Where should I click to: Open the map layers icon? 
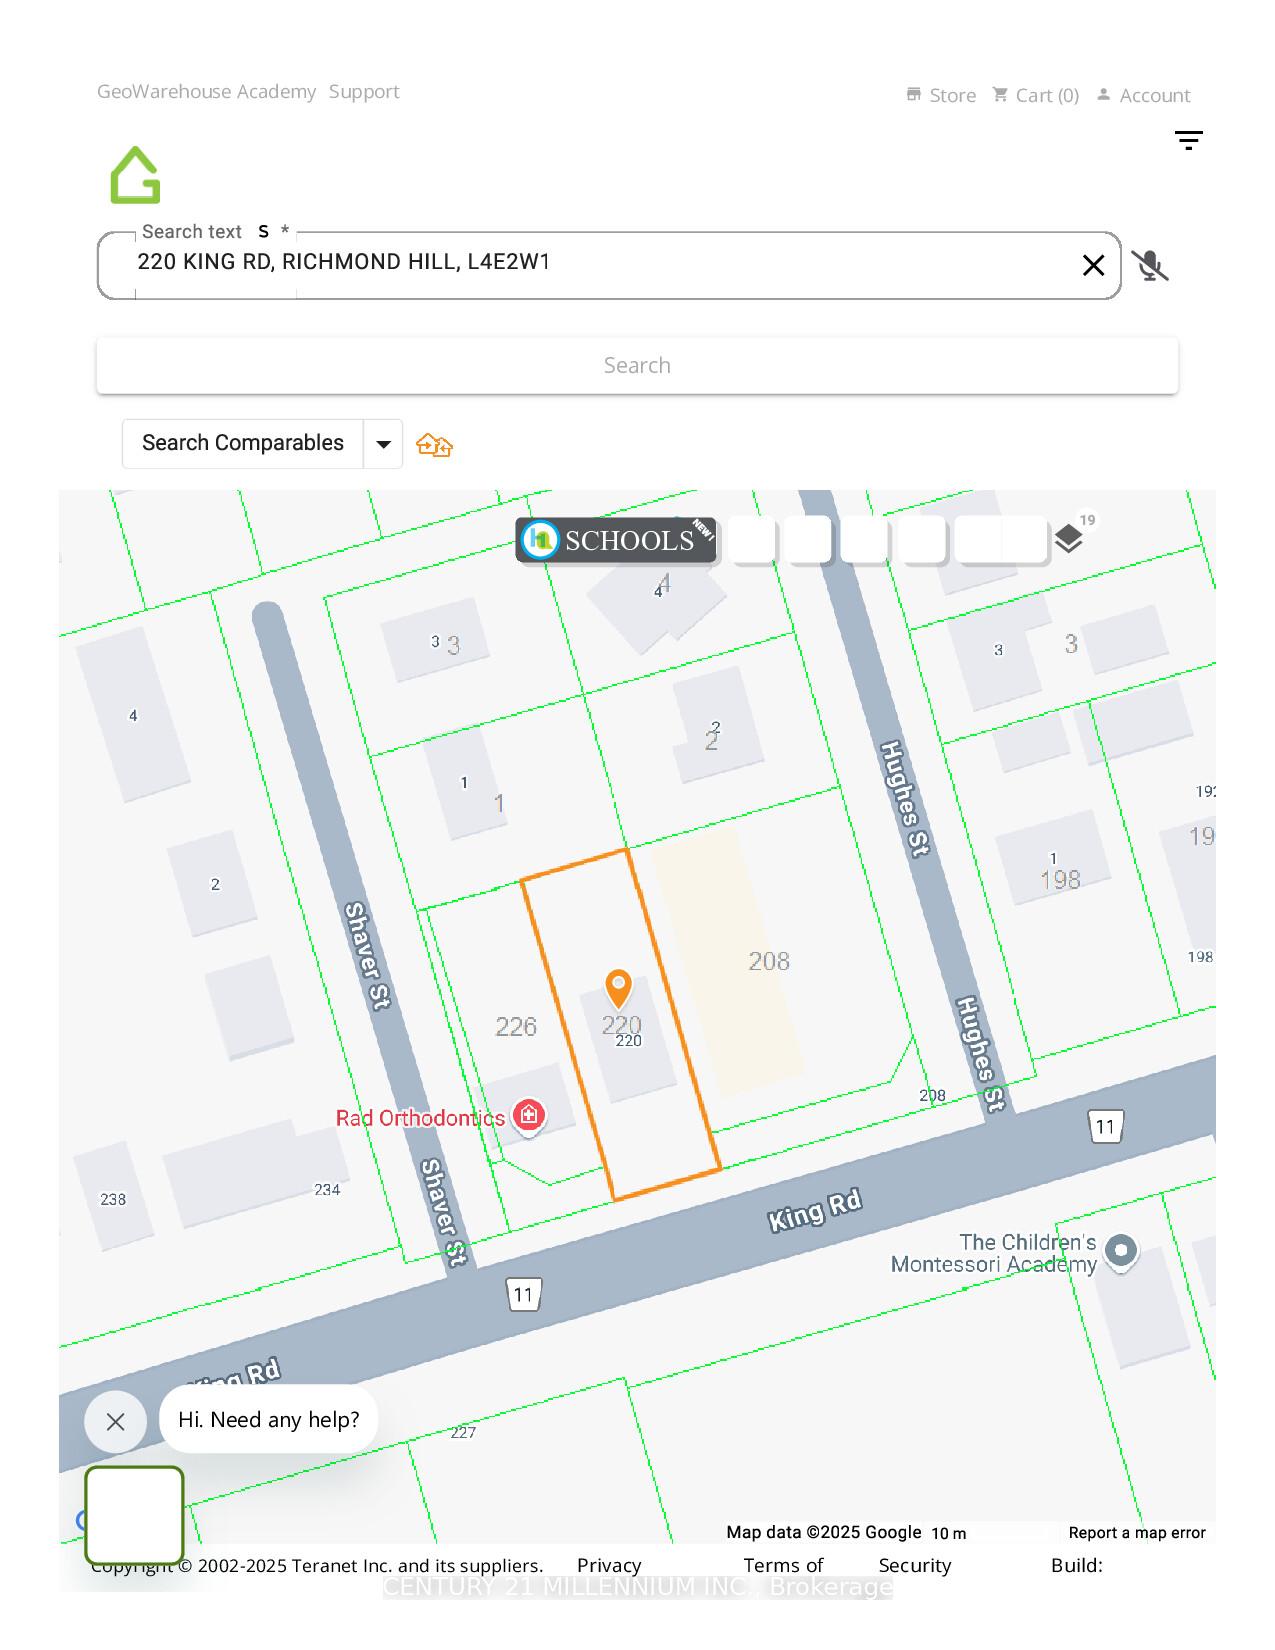click(1068, 539)
